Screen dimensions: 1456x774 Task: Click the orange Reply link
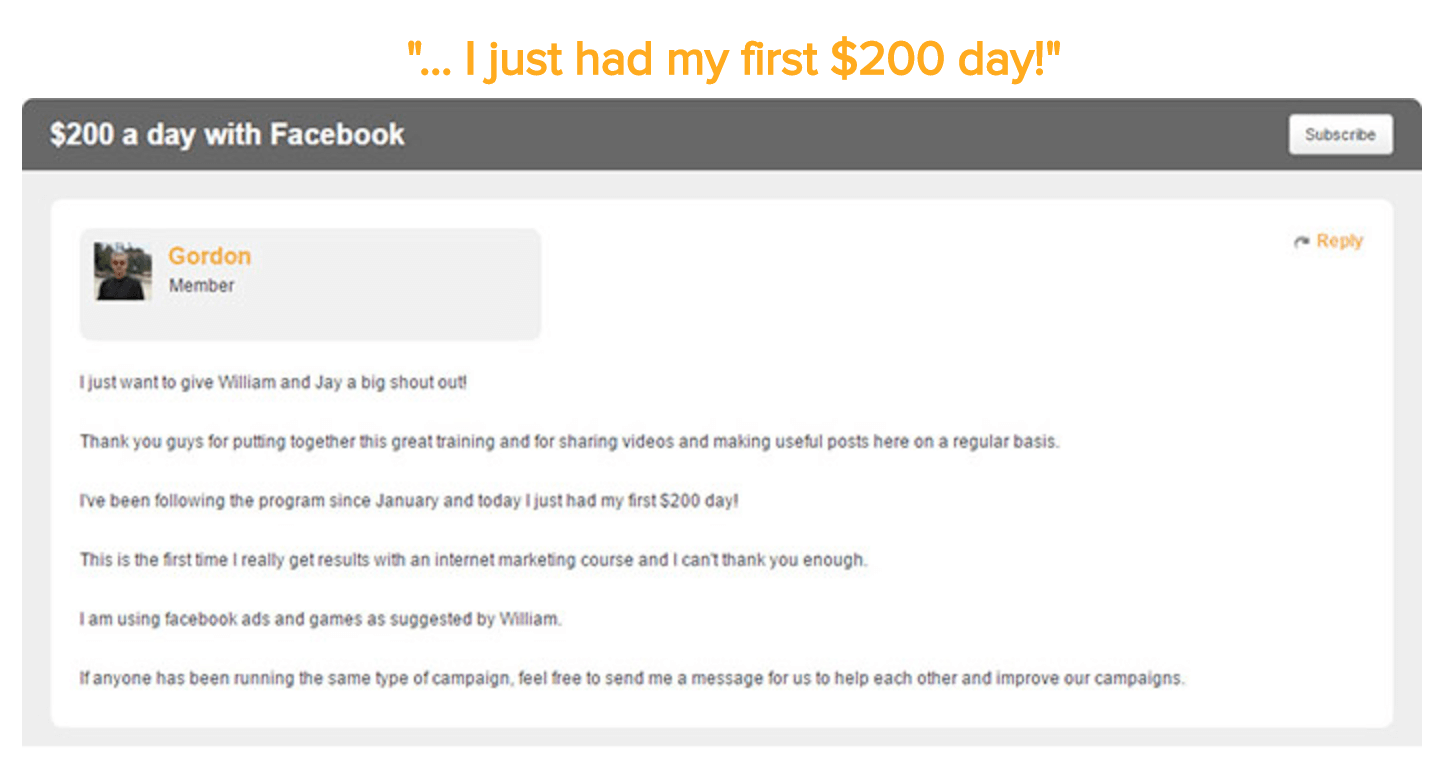(x=1339, y=241)
